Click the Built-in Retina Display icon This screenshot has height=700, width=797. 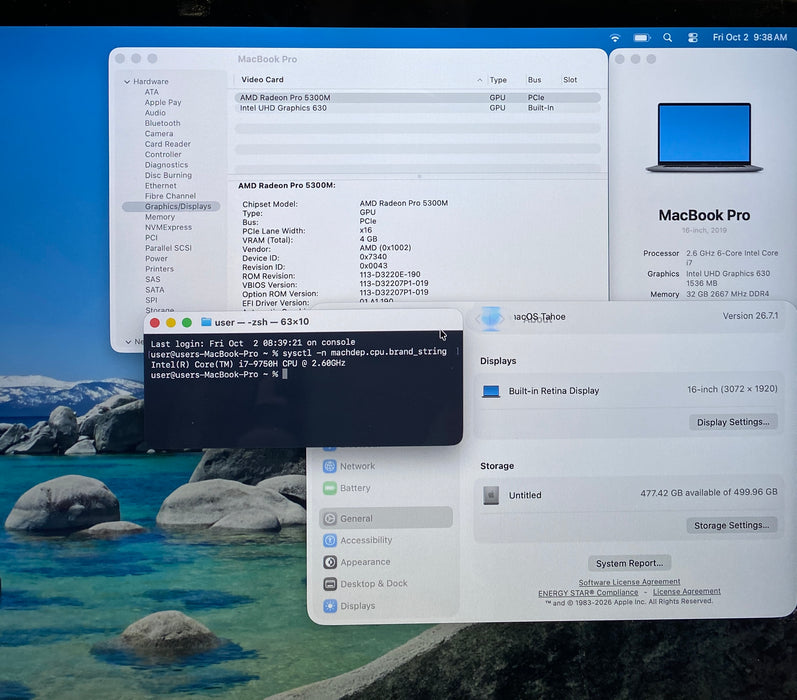491,391
